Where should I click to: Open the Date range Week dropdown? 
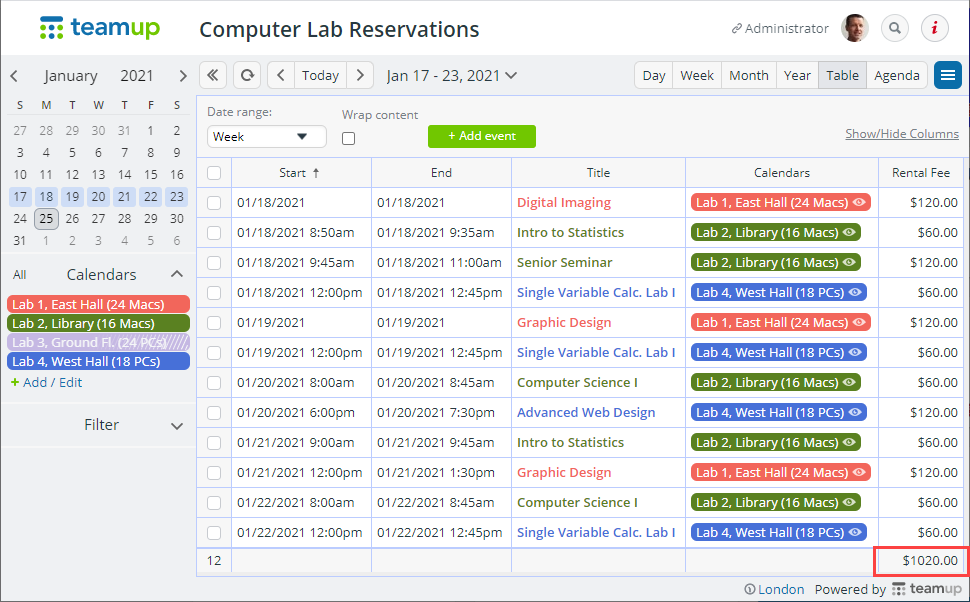(267, 137)
